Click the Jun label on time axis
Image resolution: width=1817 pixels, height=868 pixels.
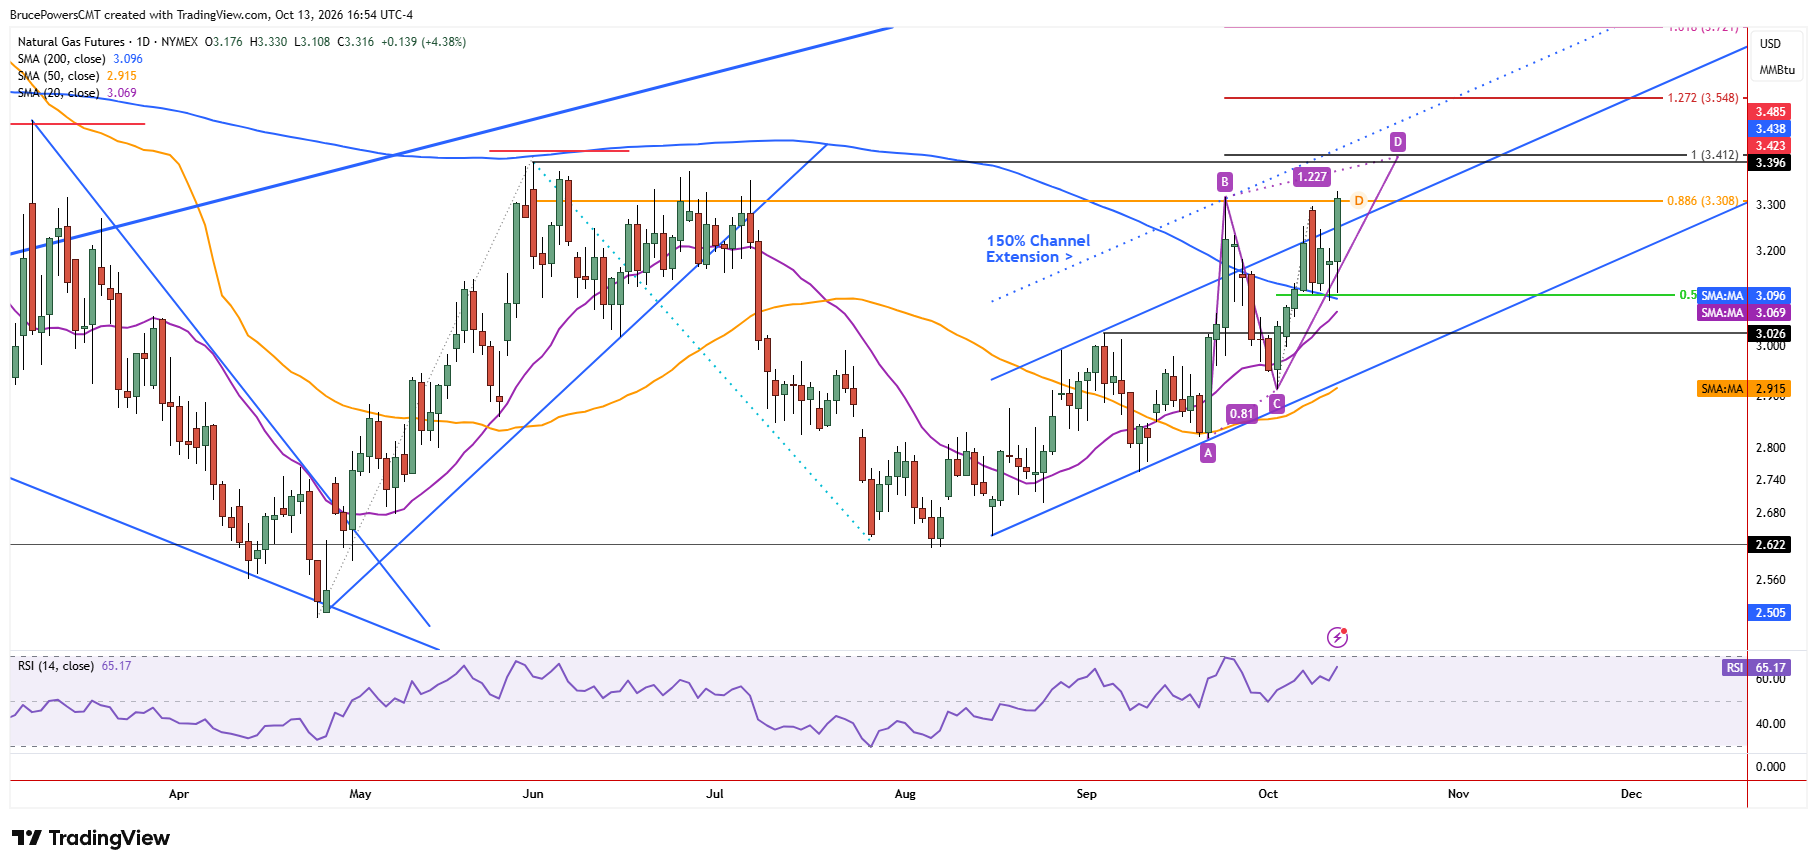pos(533,794)
